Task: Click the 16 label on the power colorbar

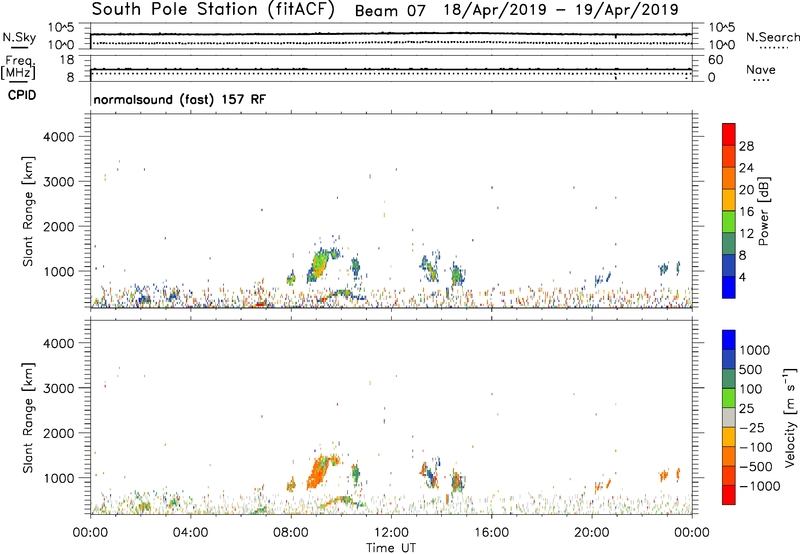Action: tap(746, 212)
